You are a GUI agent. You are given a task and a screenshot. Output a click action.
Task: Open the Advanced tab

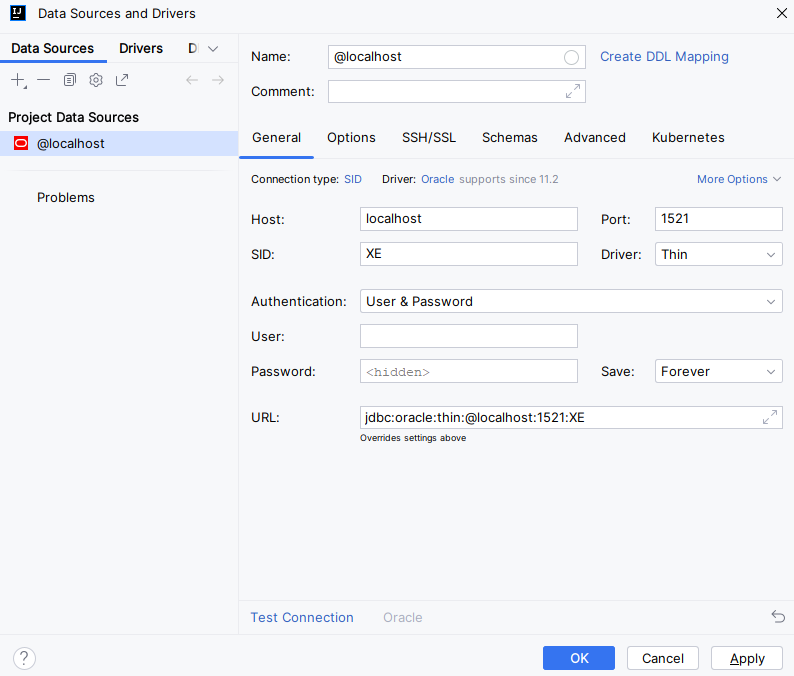(595, 138)
